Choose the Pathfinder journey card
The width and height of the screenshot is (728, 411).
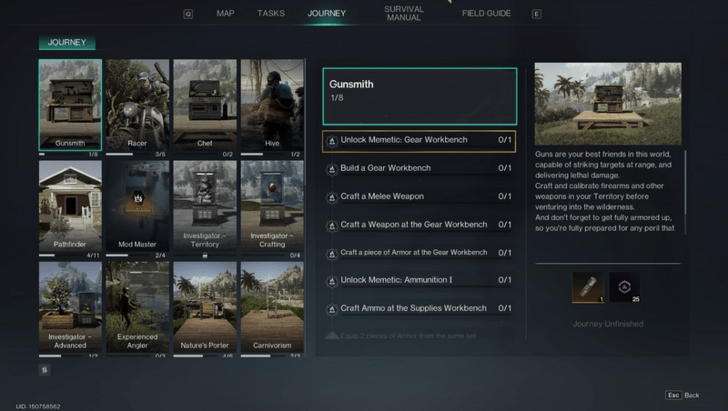pyautogui.click(x=70, y=208)
